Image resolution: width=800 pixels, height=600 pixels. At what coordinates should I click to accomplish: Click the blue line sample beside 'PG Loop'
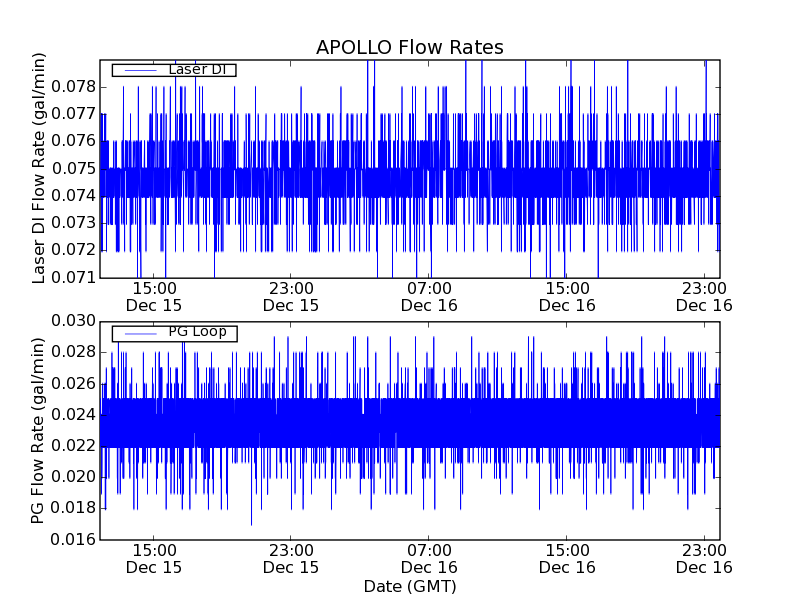click(141, 334)
